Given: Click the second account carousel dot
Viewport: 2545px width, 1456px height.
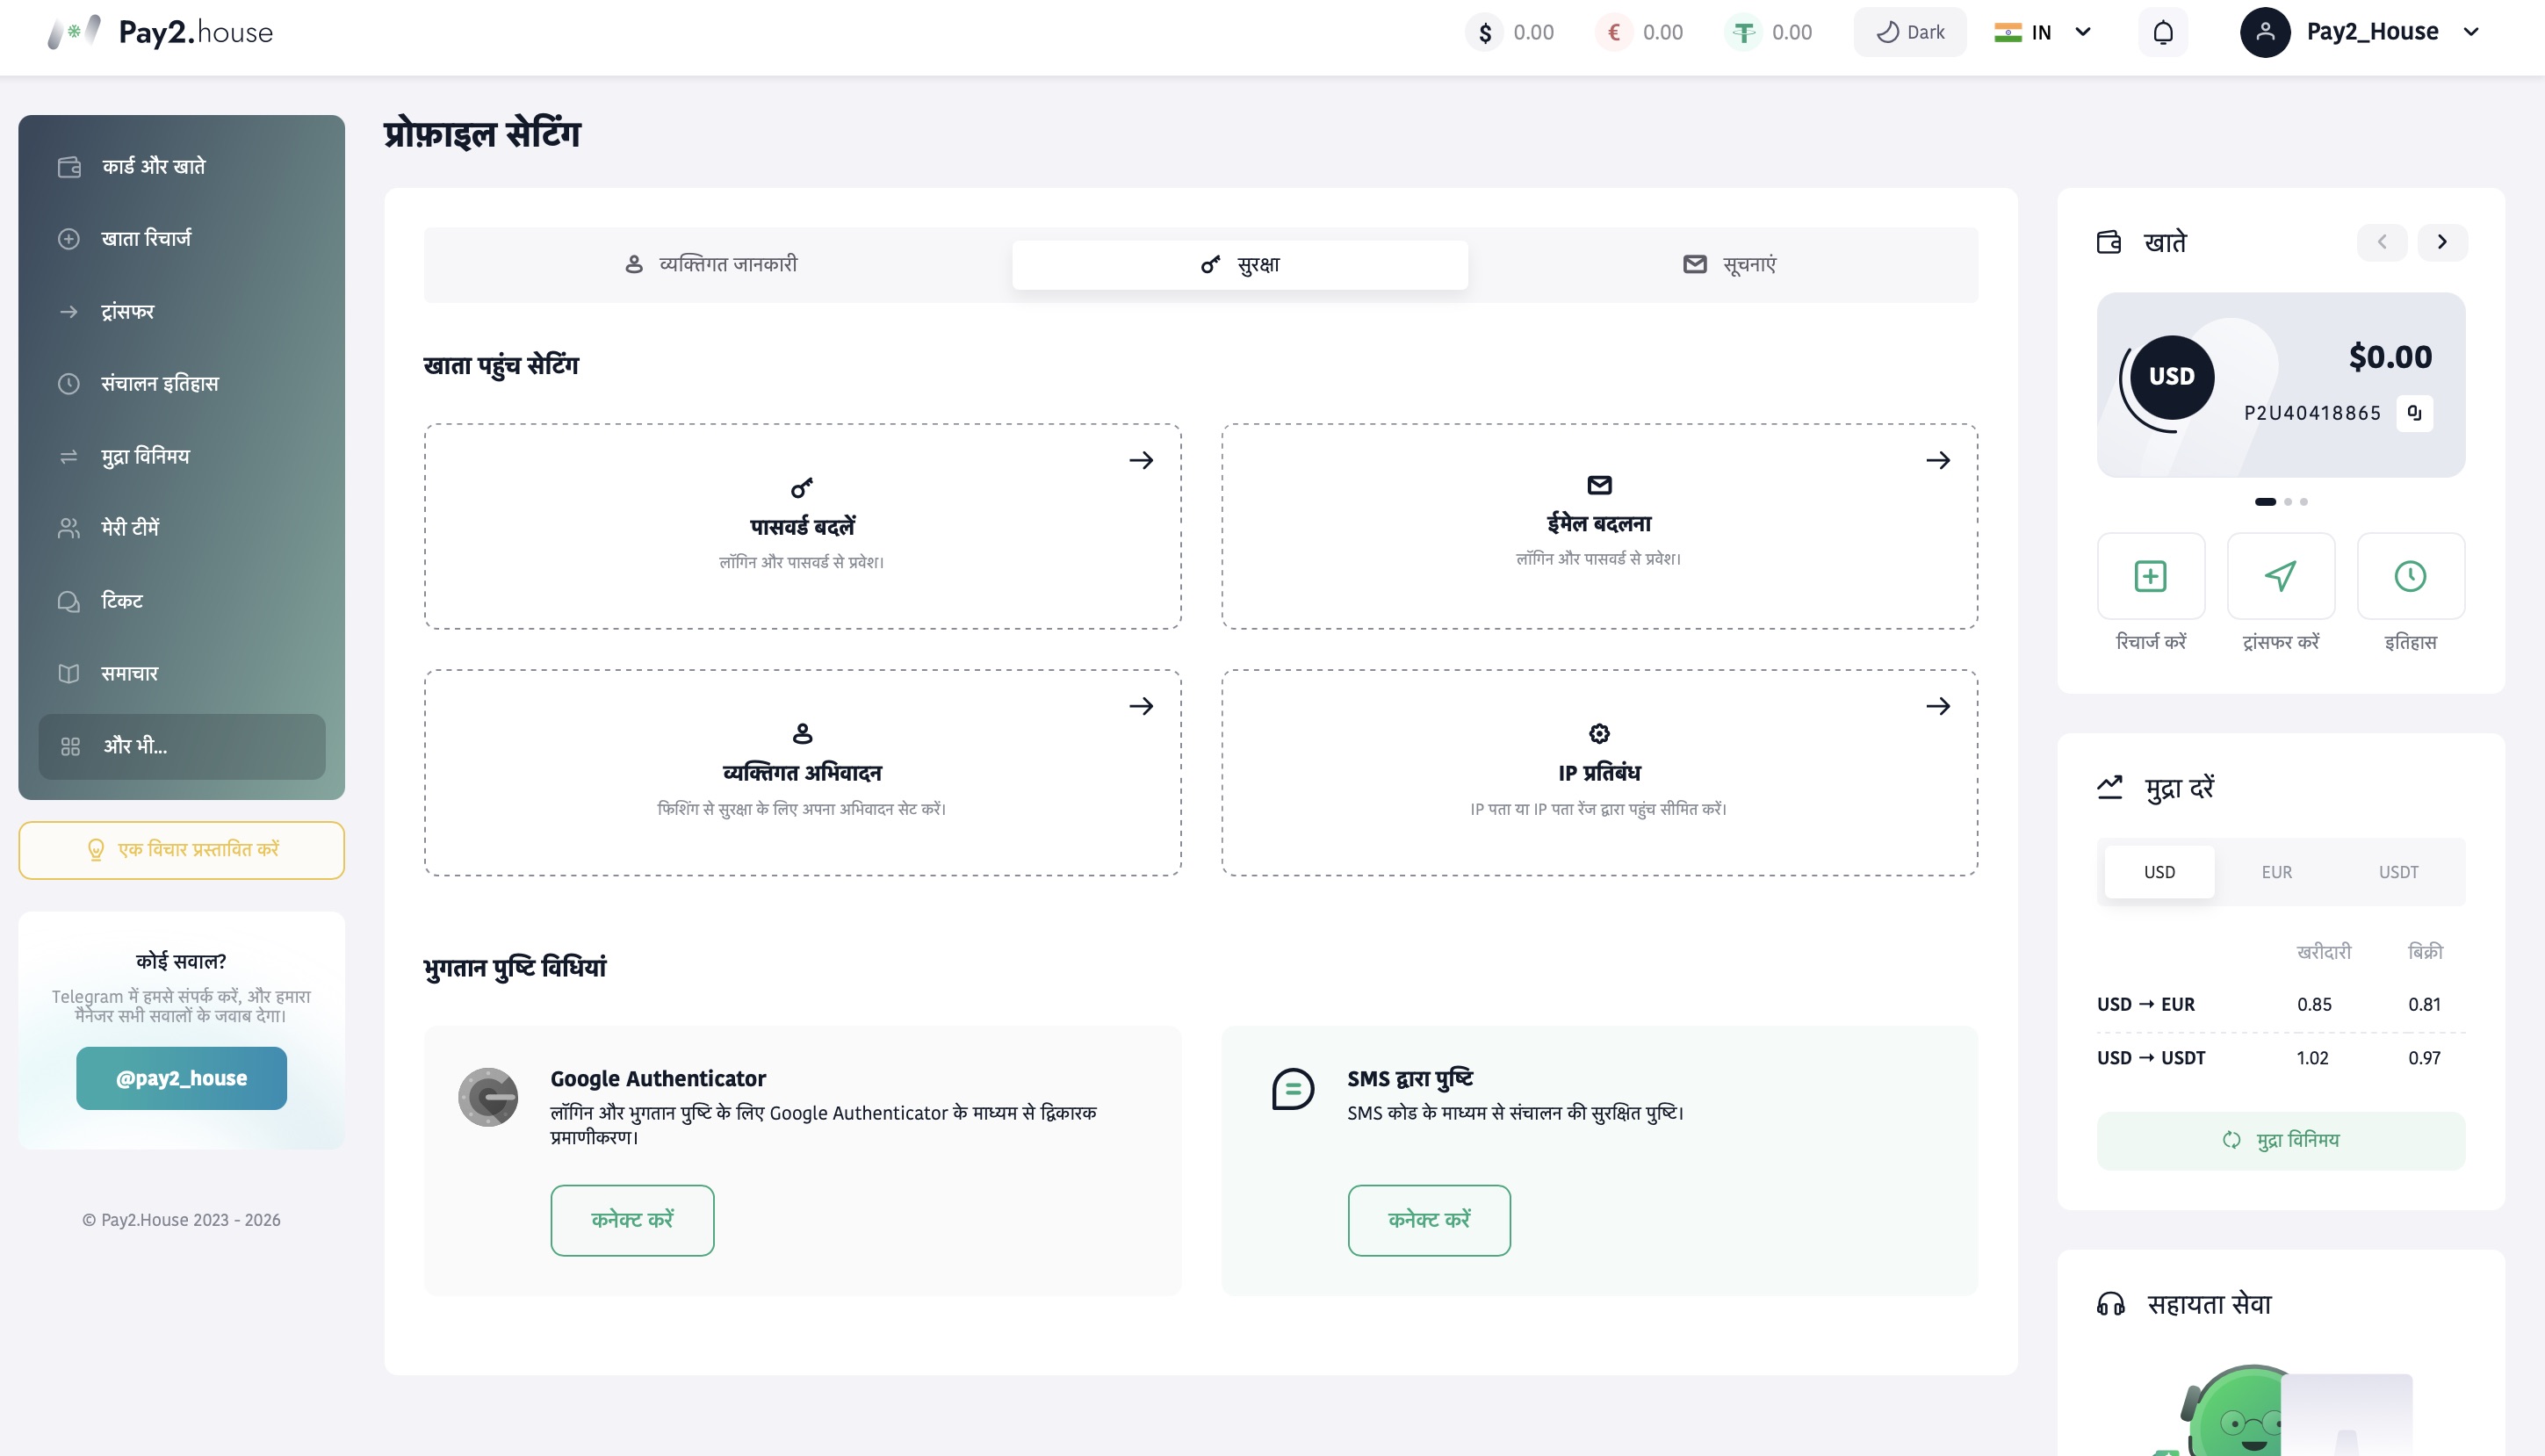Looking at the screenshot, I should click(x=2288, y=502).
